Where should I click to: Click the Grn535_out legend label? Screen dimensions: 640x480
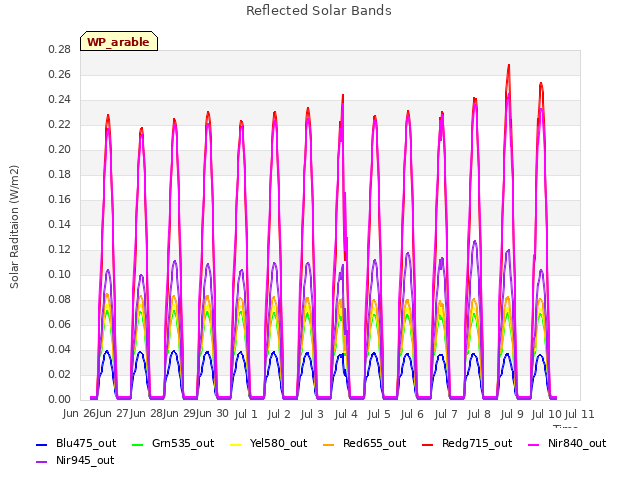click(183, 443)
